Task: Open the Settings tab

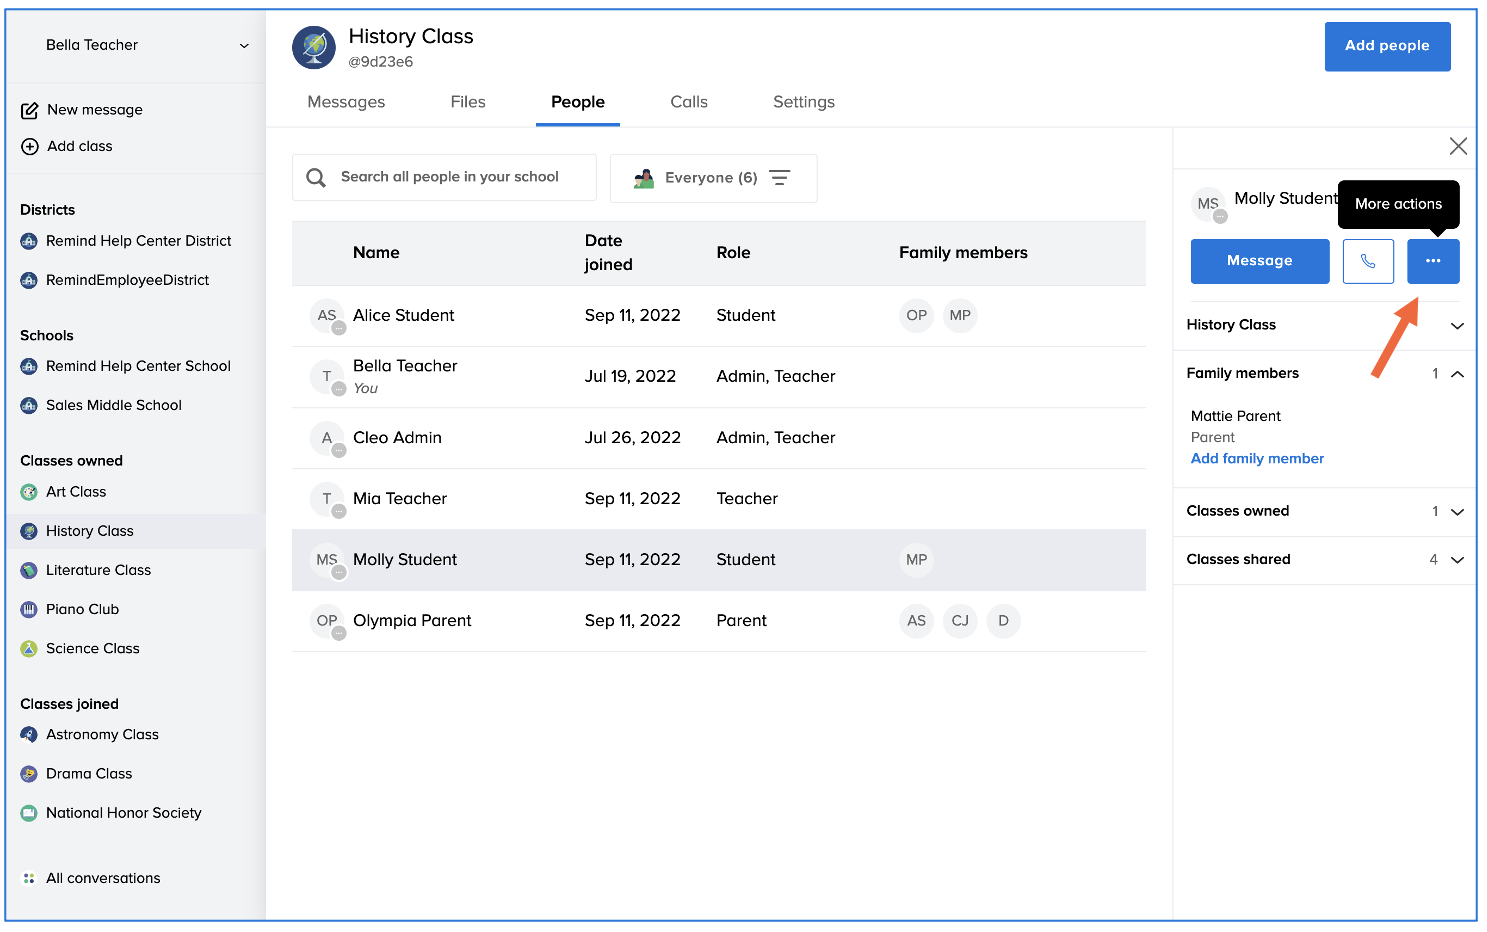Action: tap(803, 102)
